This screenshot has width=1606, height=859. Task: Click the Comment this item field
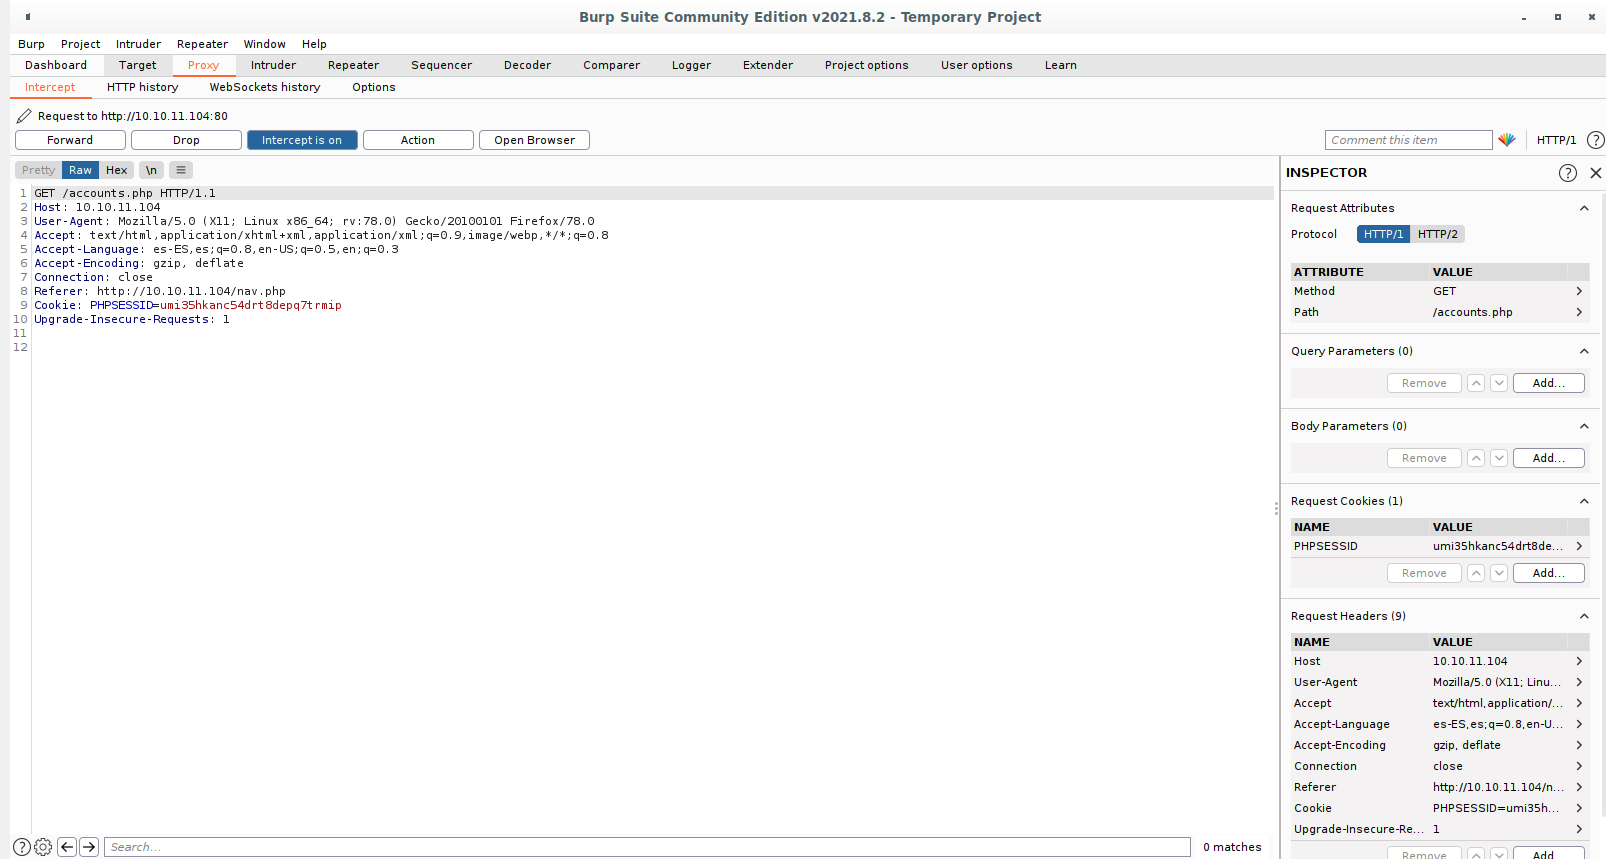1408,140
